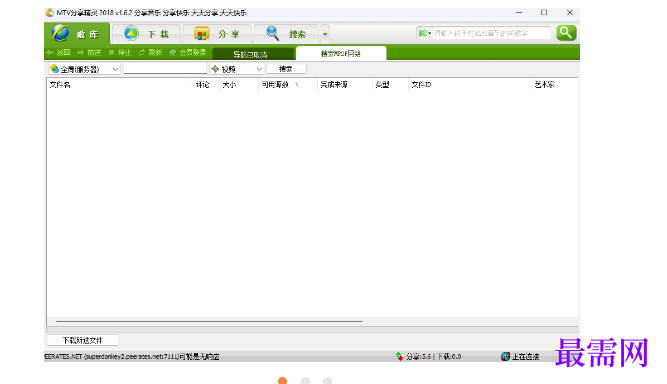The height and width of the screenshot is (384, 667).
Task: Click server status text superdonkey2.peerates.net
Action: [x=132, y=356]
